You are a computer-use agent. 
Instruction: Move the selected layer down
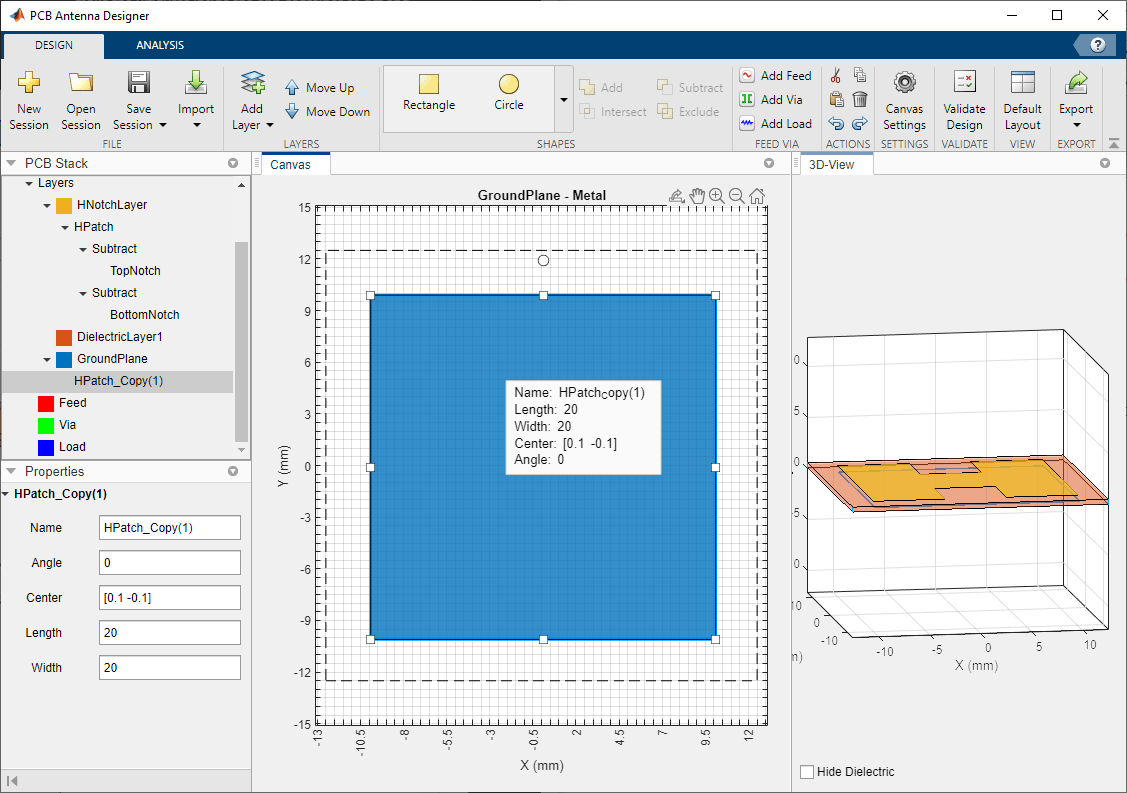coord(328,111)
